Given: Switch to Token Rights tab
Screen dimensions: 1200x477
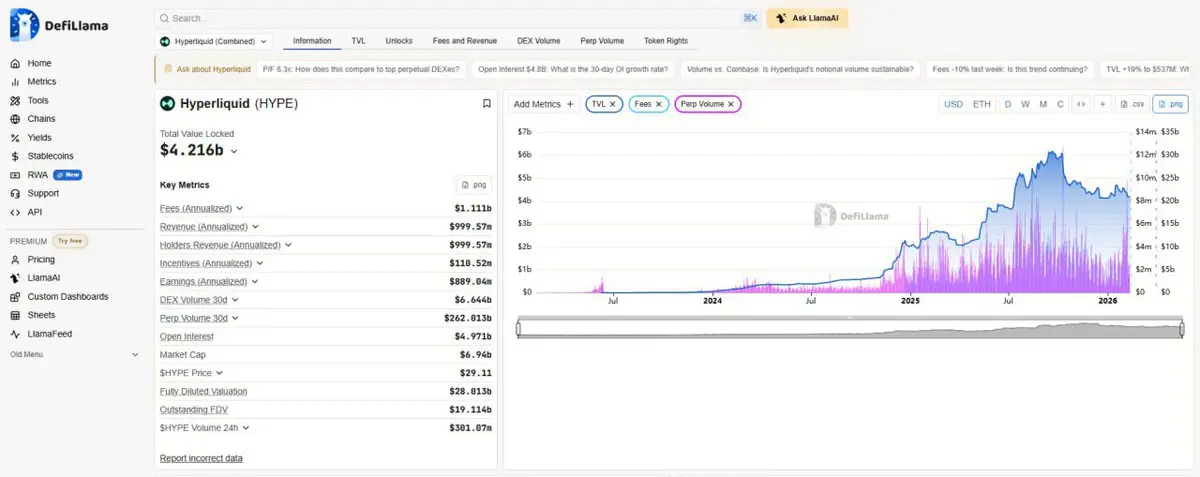Looking at the screenshot, I should point(666,41).
